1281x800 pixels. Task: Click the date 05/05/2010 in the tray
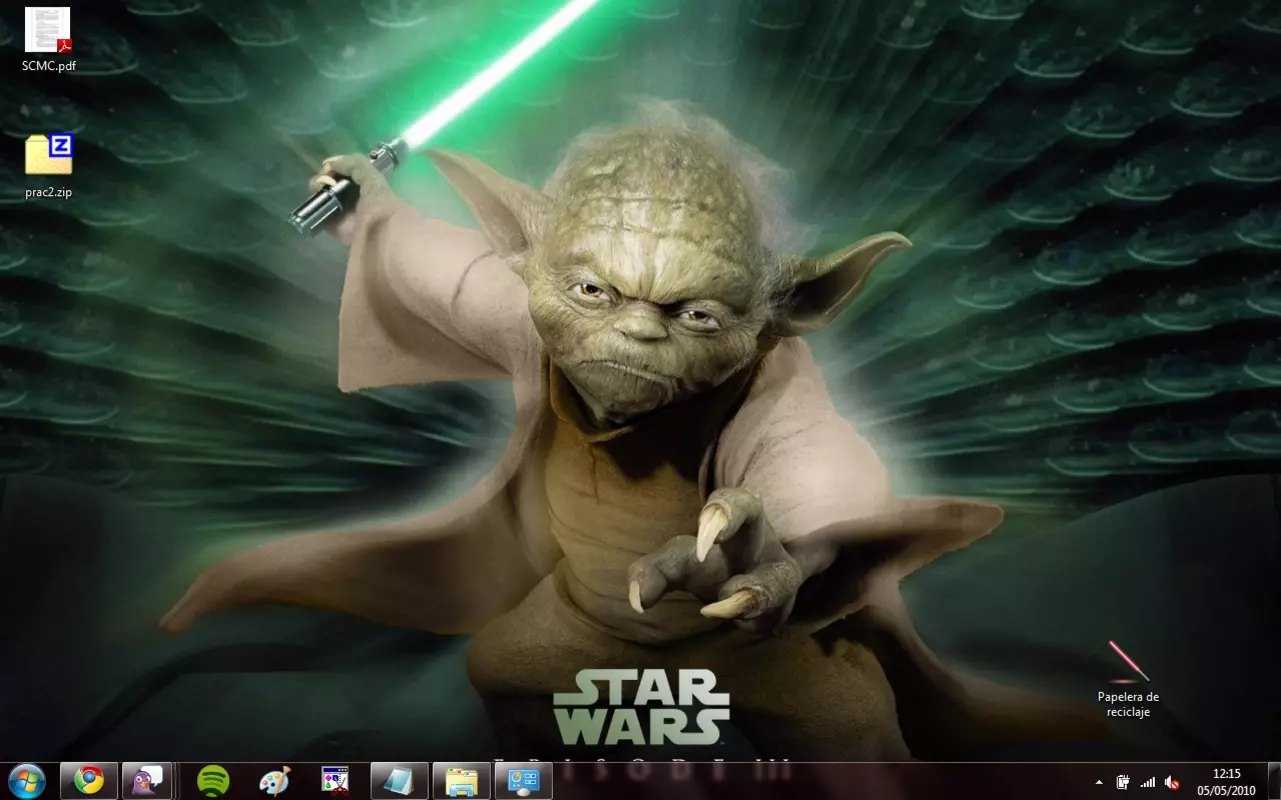click(x=1227, y=789)
